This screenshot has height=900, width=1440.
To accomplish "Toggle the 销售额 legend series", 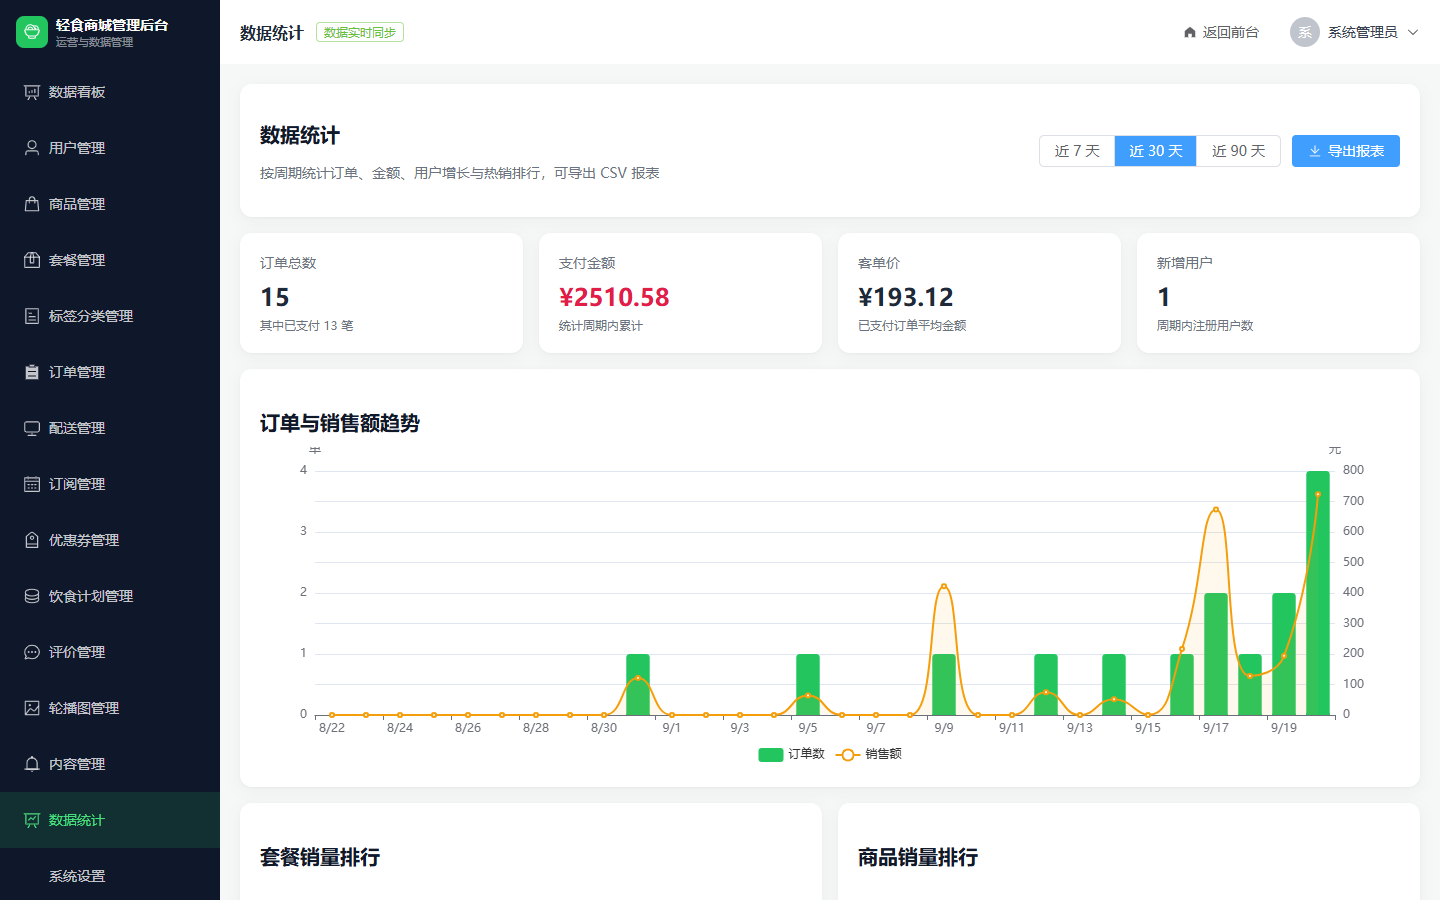I will 869,754.
